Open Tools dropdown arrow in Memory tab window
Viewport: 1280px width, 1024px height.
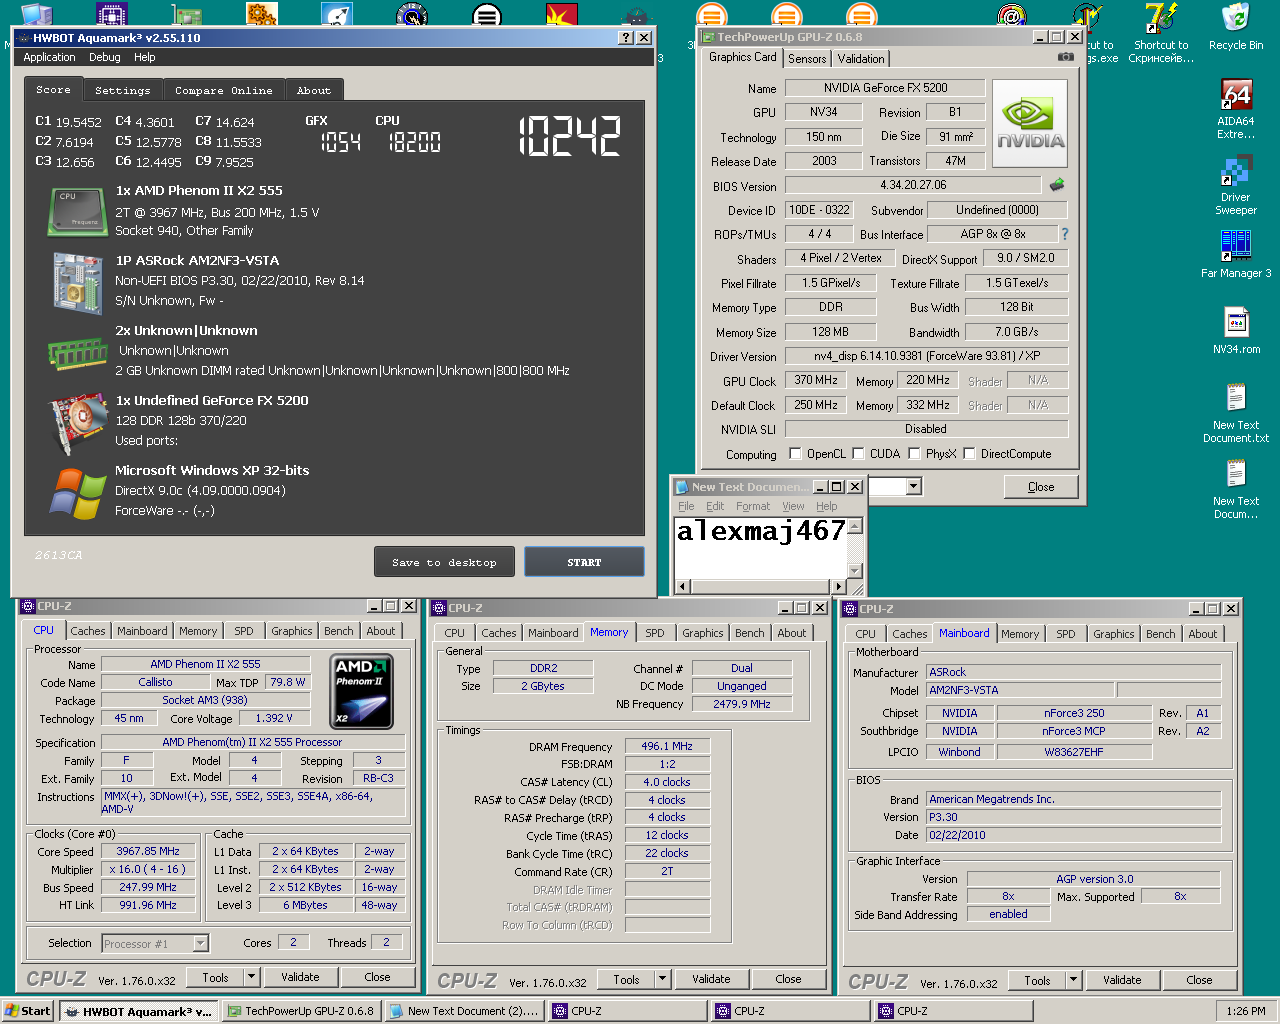tap(662, 979)
